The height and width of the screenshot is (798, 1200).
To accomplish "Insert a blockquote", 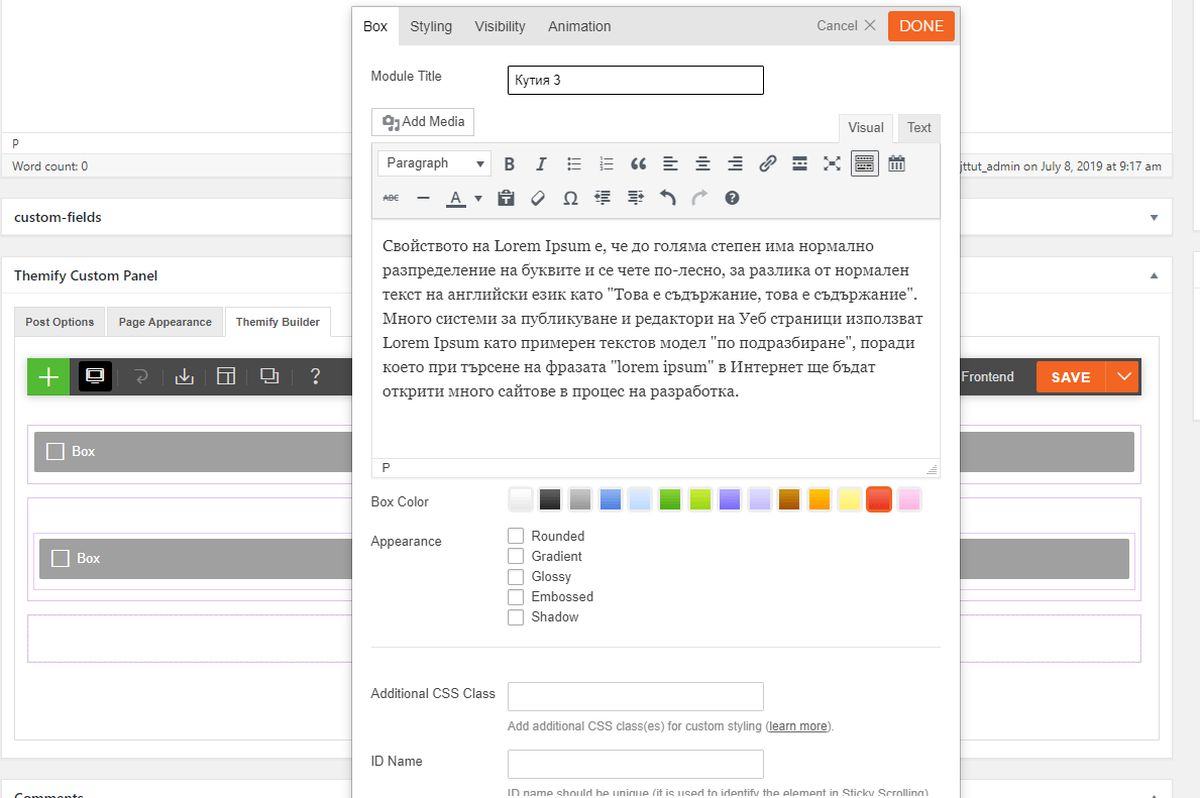I will 638,164.
